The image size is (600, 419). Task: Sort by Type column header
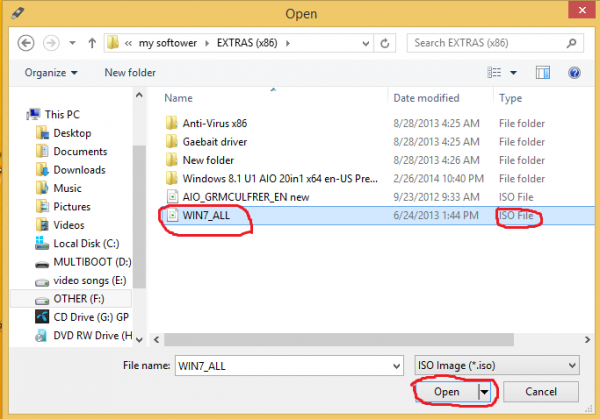point(510,98)
